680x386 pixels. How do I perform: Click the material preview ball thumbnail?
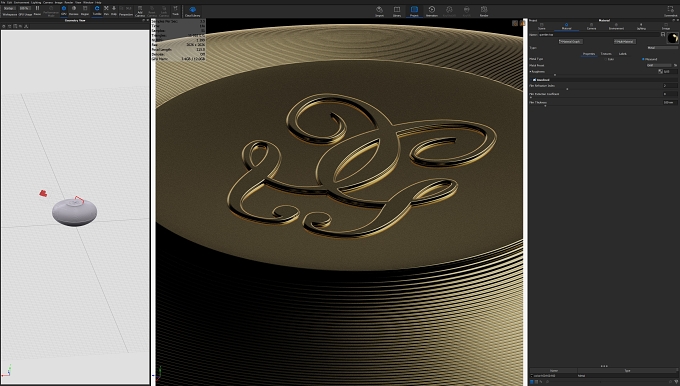(673, 38)
